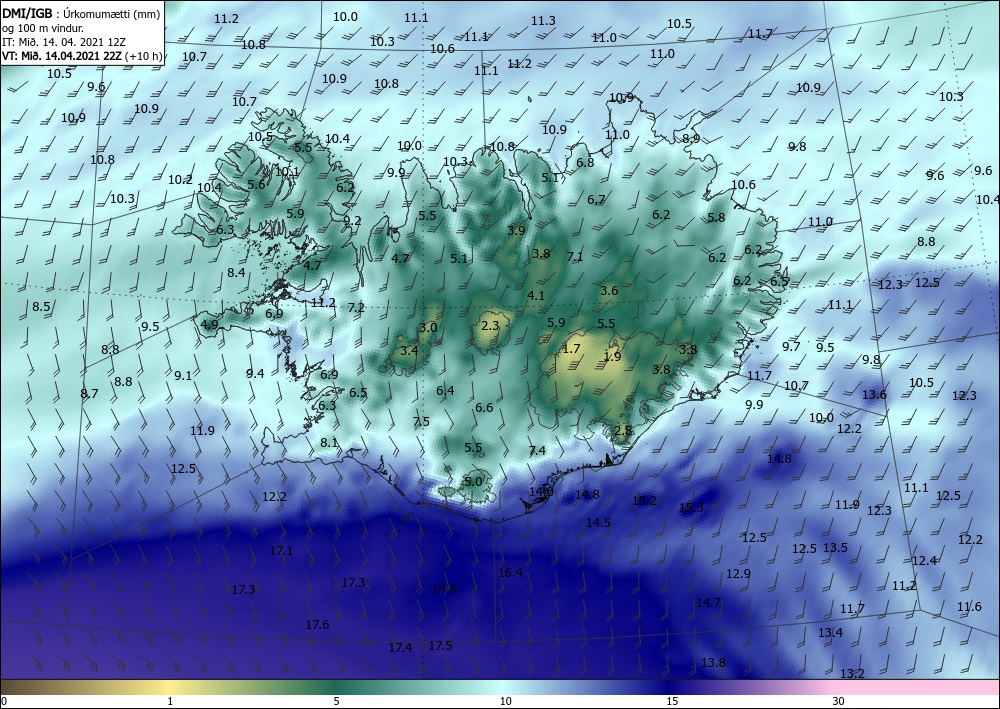Click the map value "17.5"
This screenshot has width=1000, height=709.
[440, 646]
